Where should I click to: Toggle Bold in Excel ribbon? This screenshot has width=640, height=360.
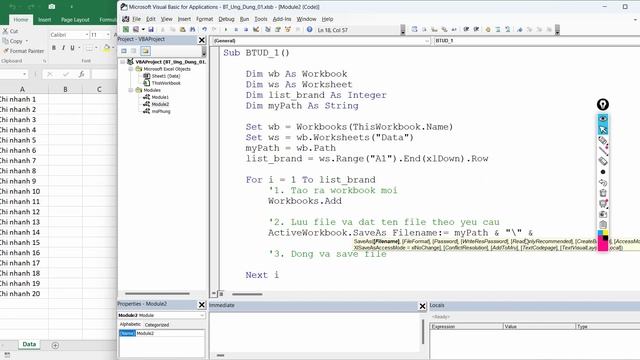[x=54, y=48]
